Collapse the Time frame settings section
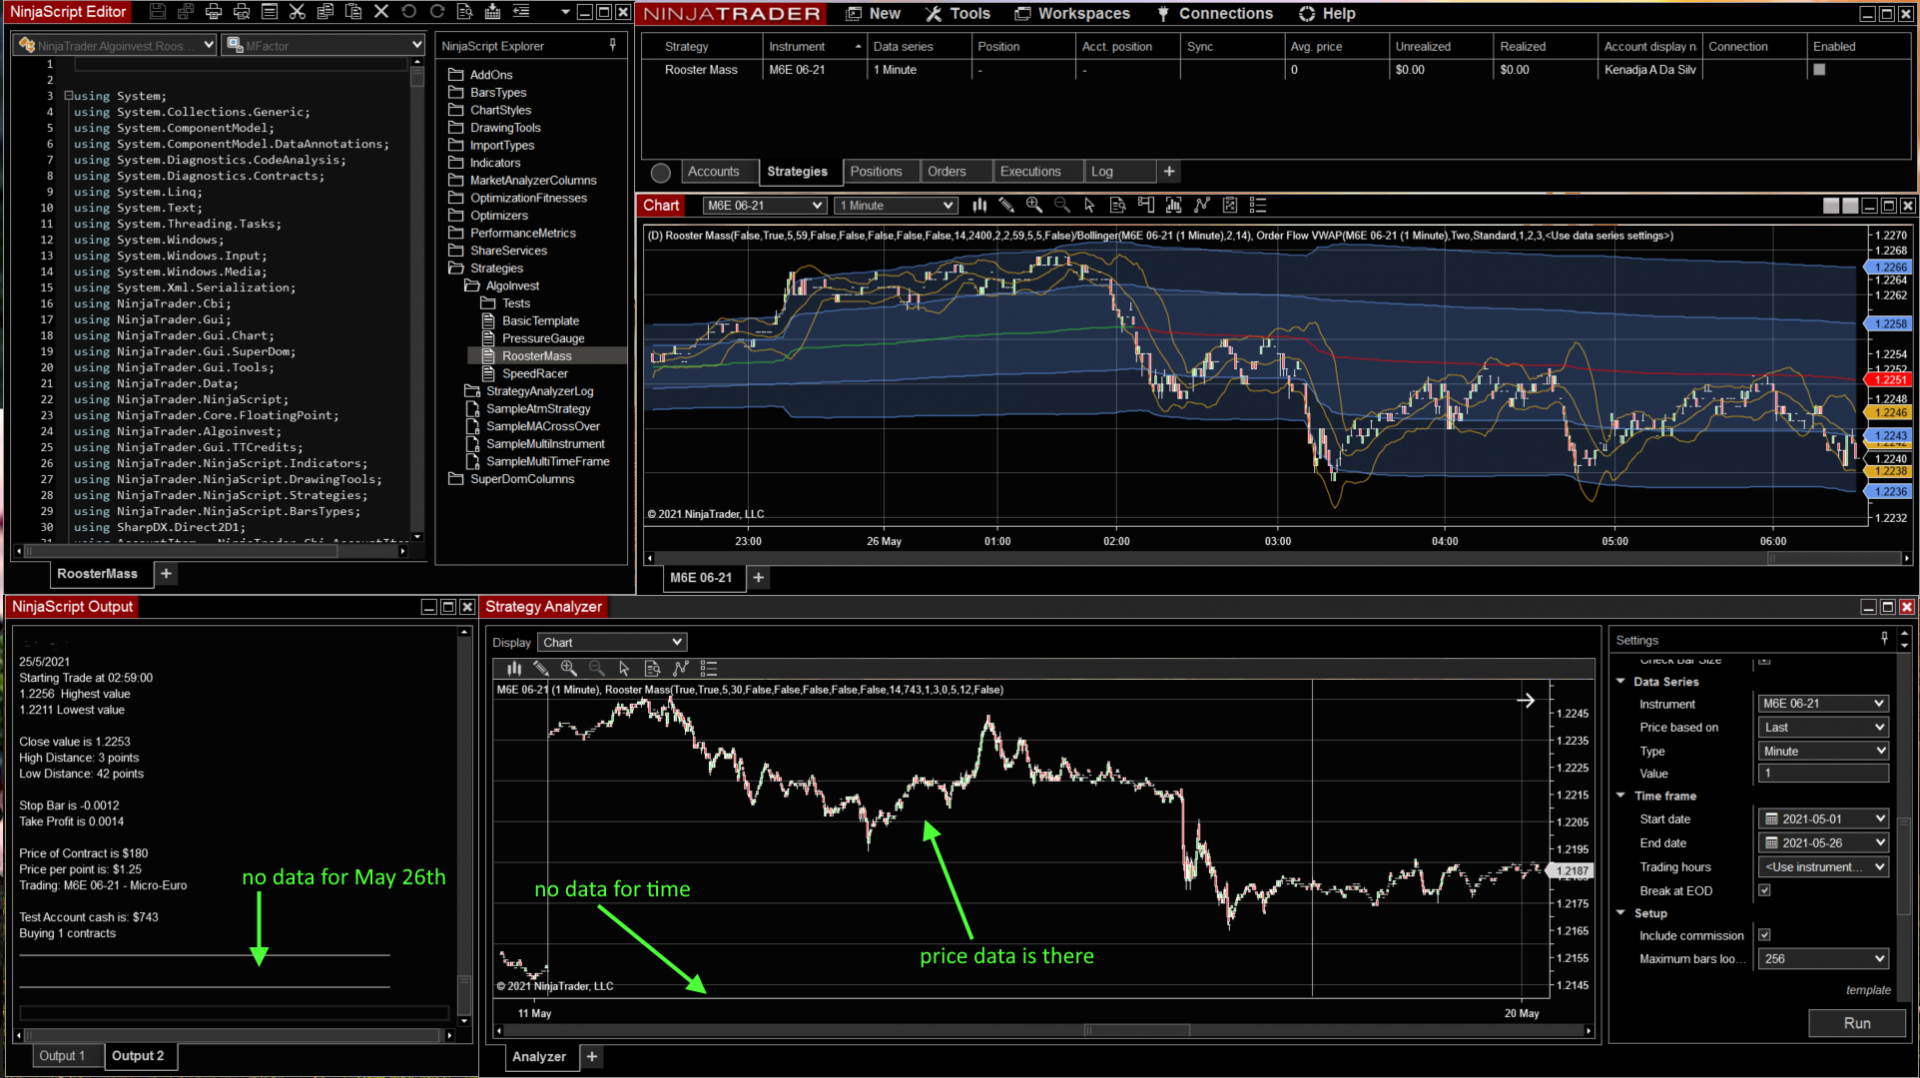 click(x=1621, y=796)
